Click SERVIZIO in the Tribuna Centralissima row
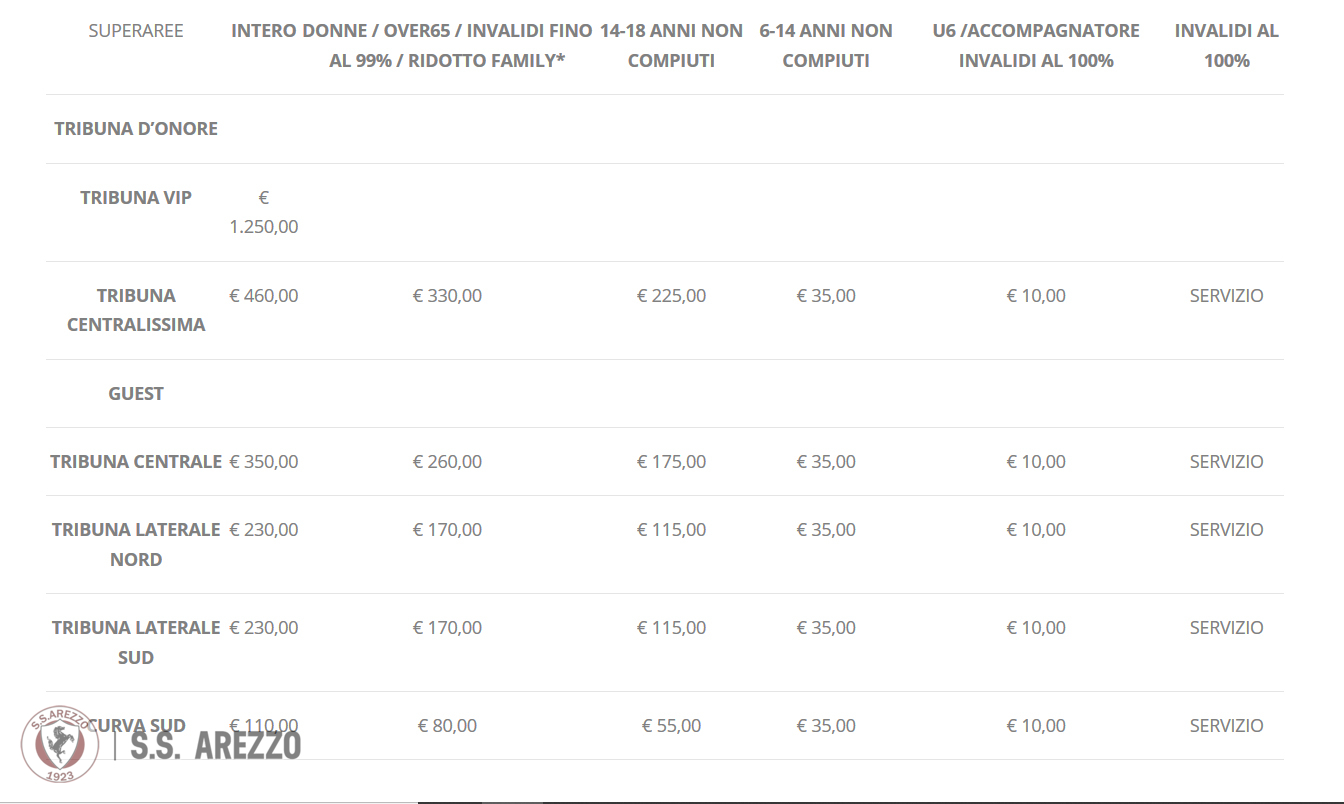Viewport: 1344px width, 804px height. tap(1227, 296)
